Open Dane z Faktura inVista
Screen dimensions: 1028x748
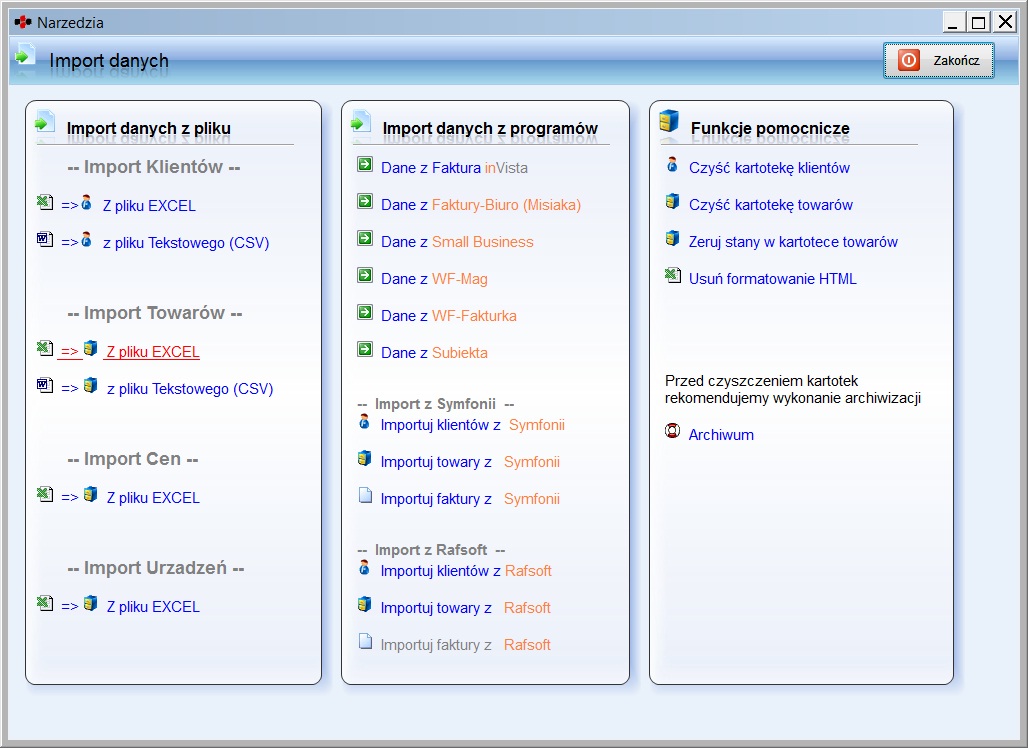click(x=454, y=168)
